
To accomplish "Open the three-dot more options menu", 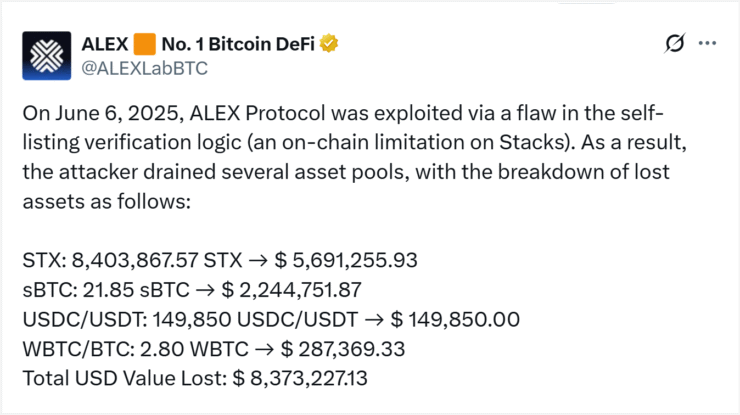I will click(x=707, y=43).
